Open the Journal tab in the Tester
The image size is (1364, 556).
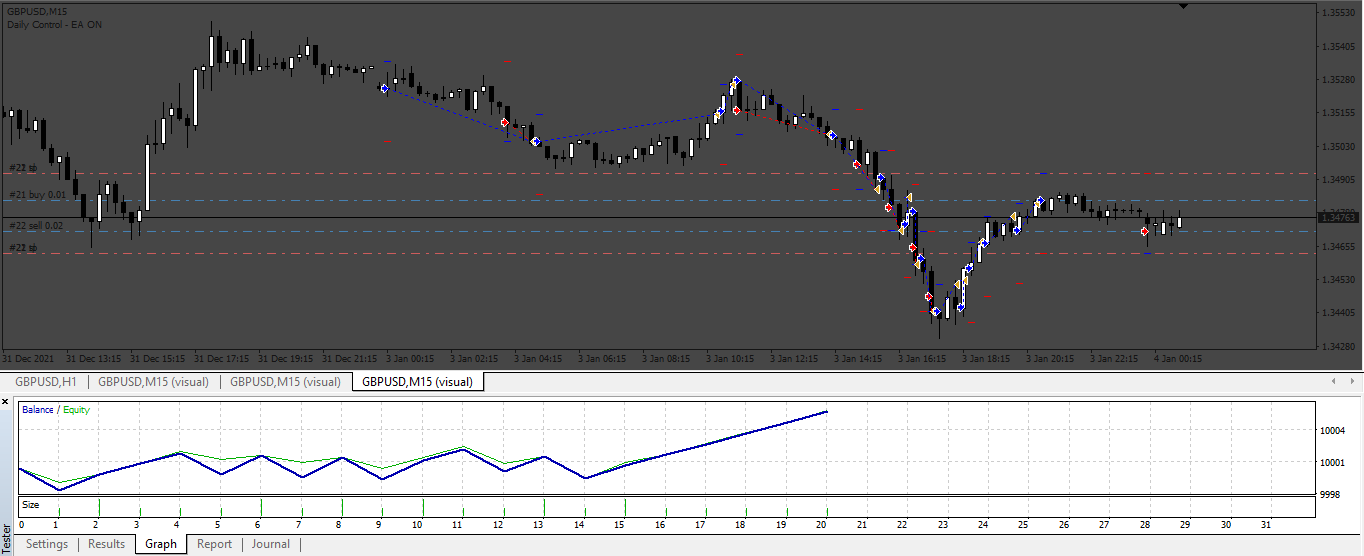click(271, 544)
